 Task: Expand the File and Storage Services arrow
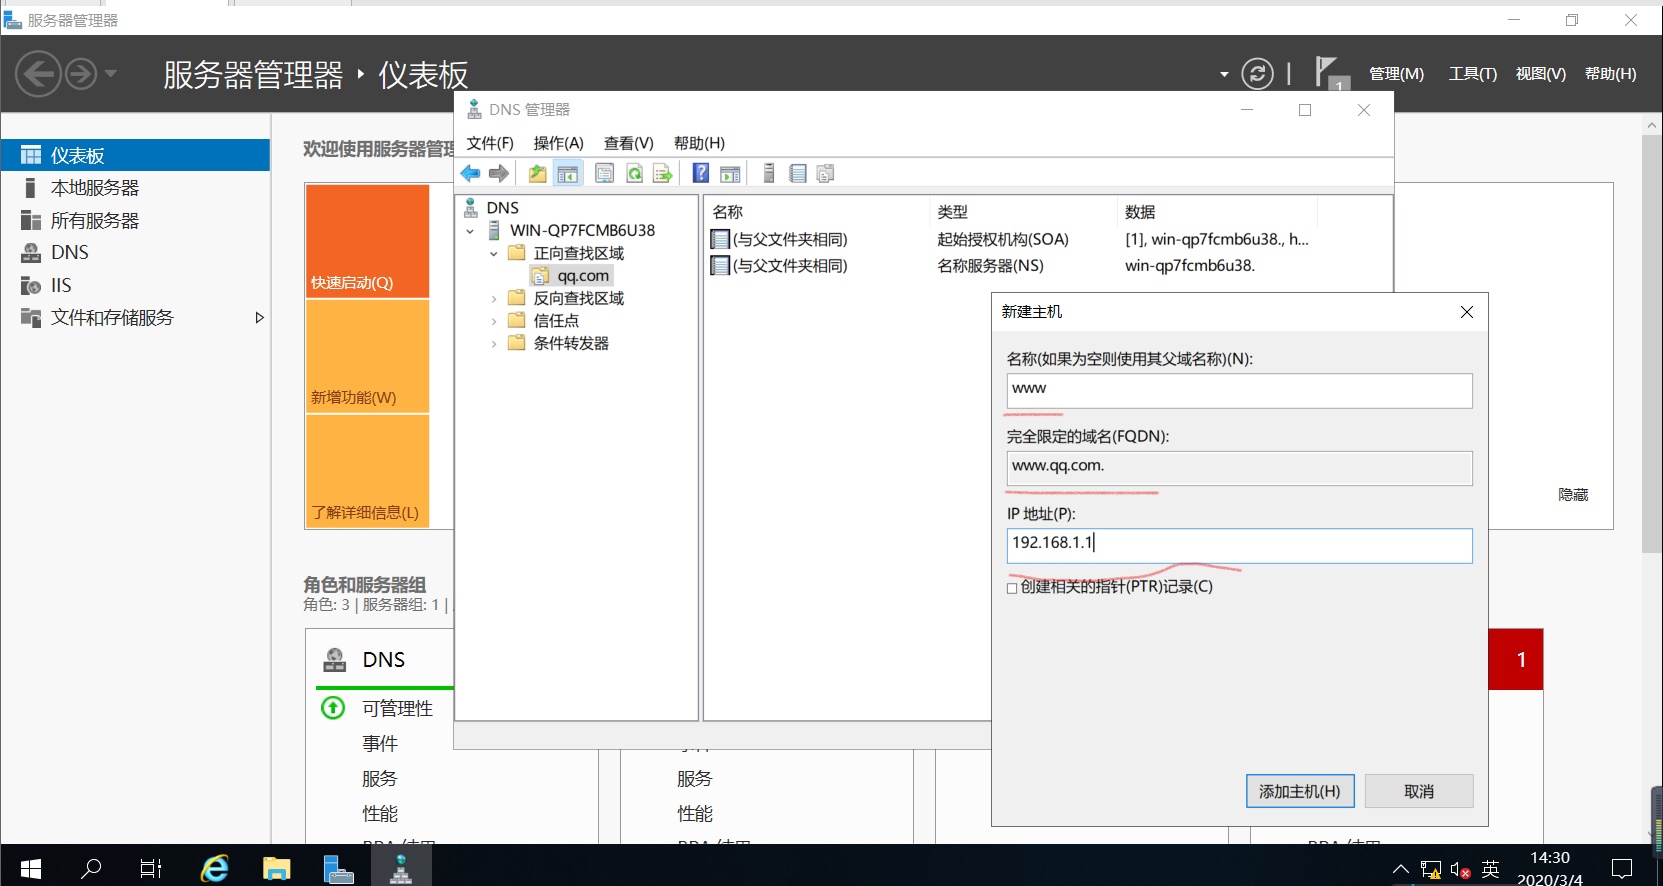point(260,318)
